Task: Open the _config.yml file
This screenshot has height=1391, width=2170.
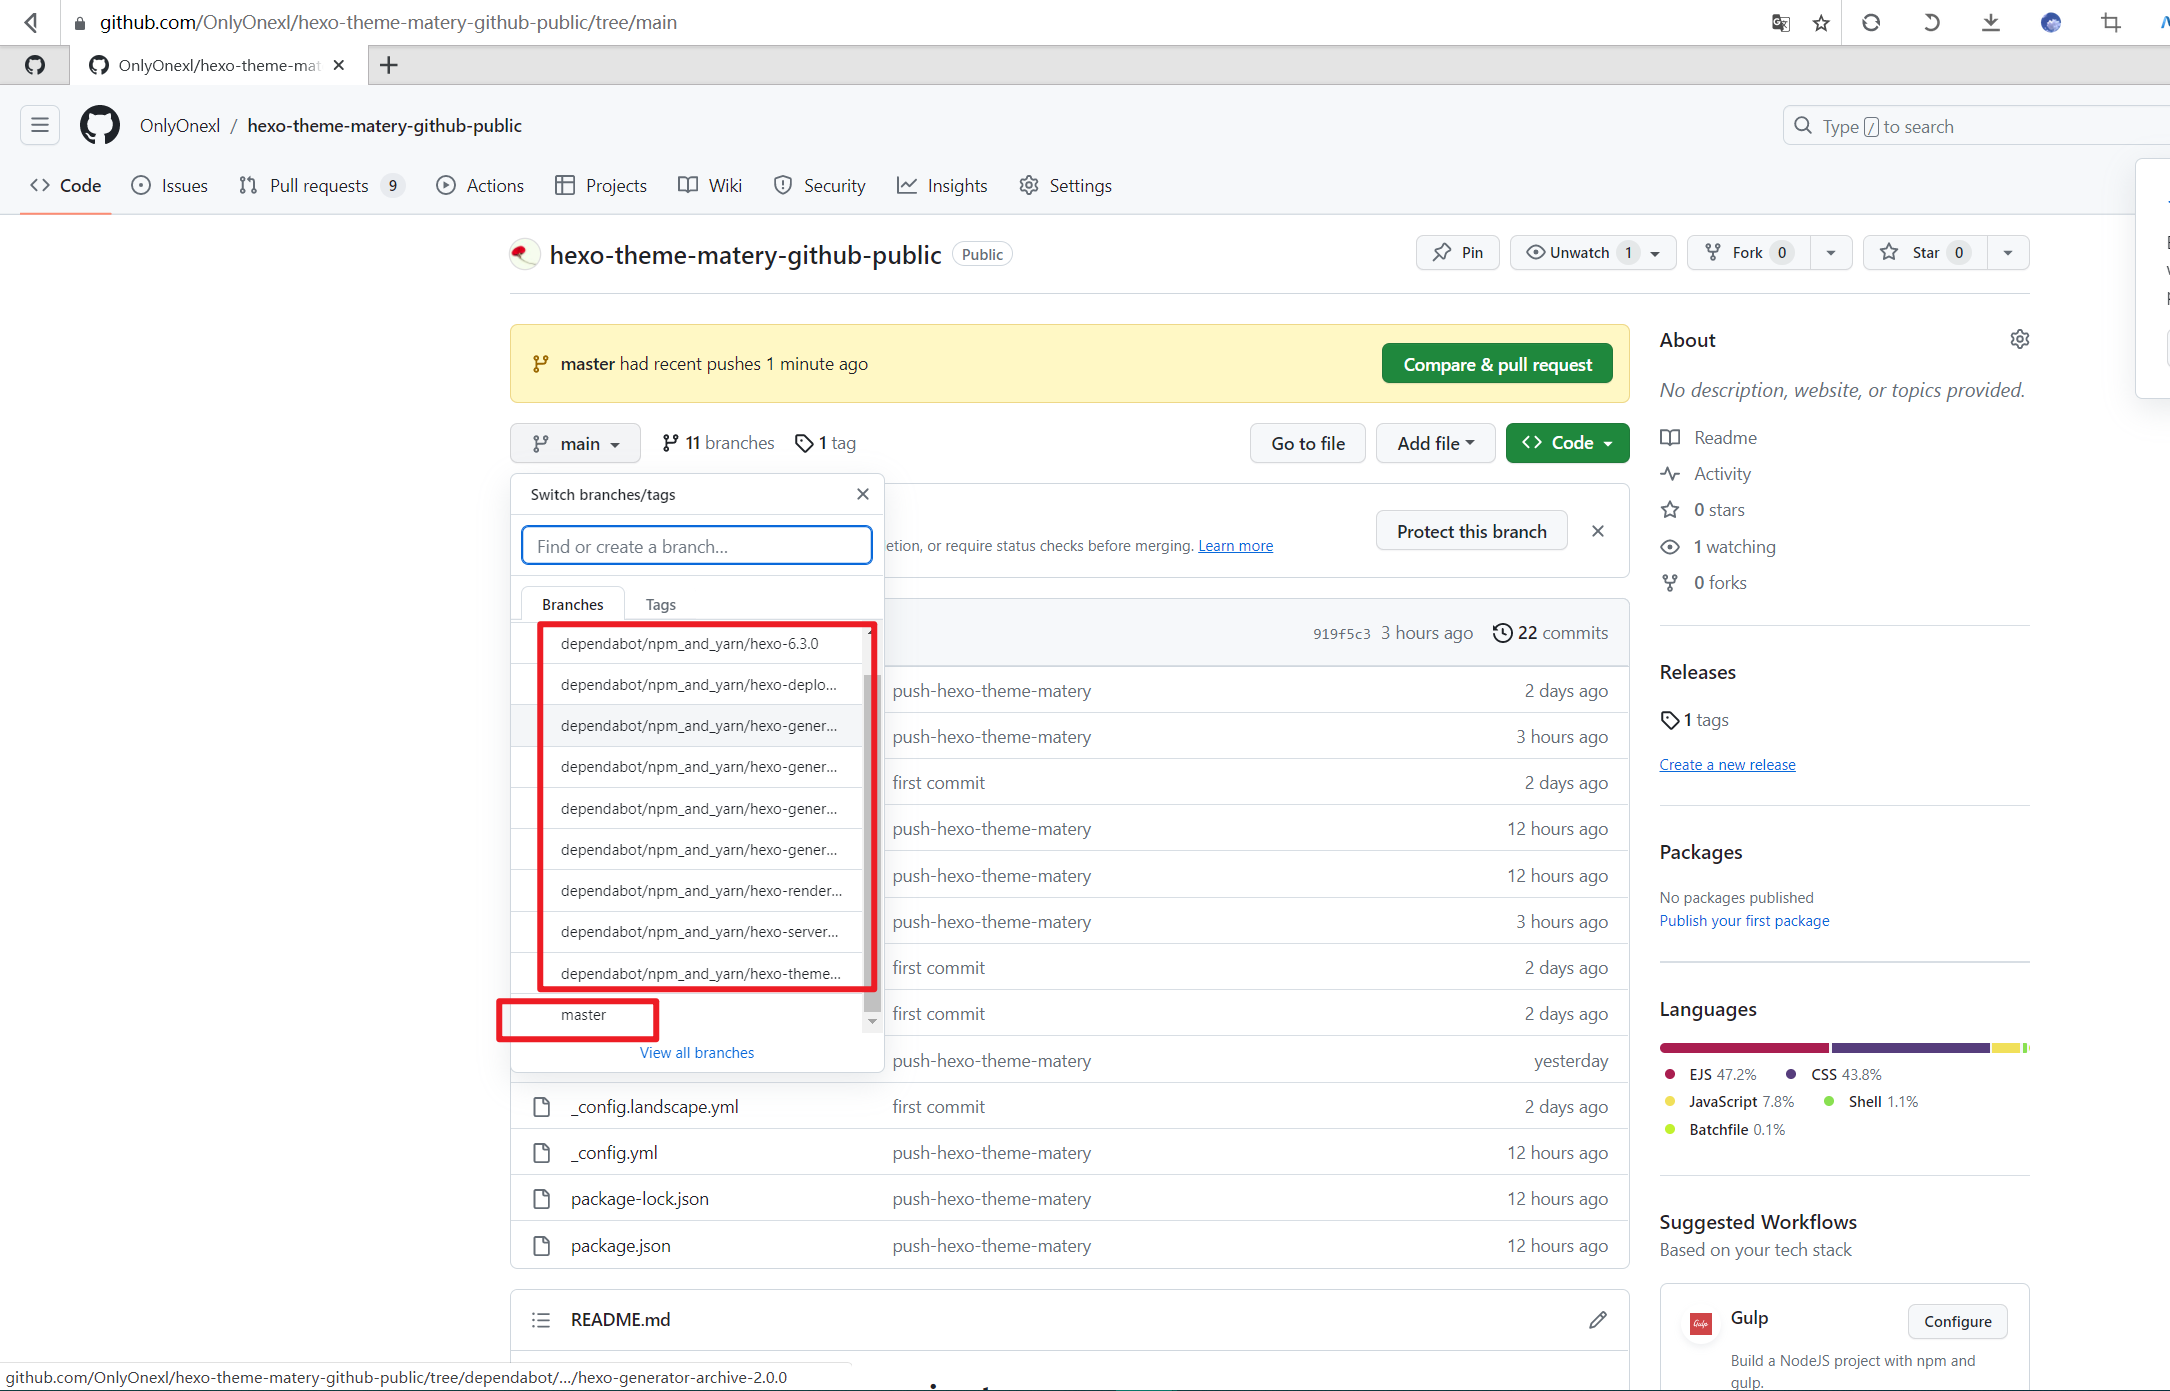Action: pos(614,1152)
